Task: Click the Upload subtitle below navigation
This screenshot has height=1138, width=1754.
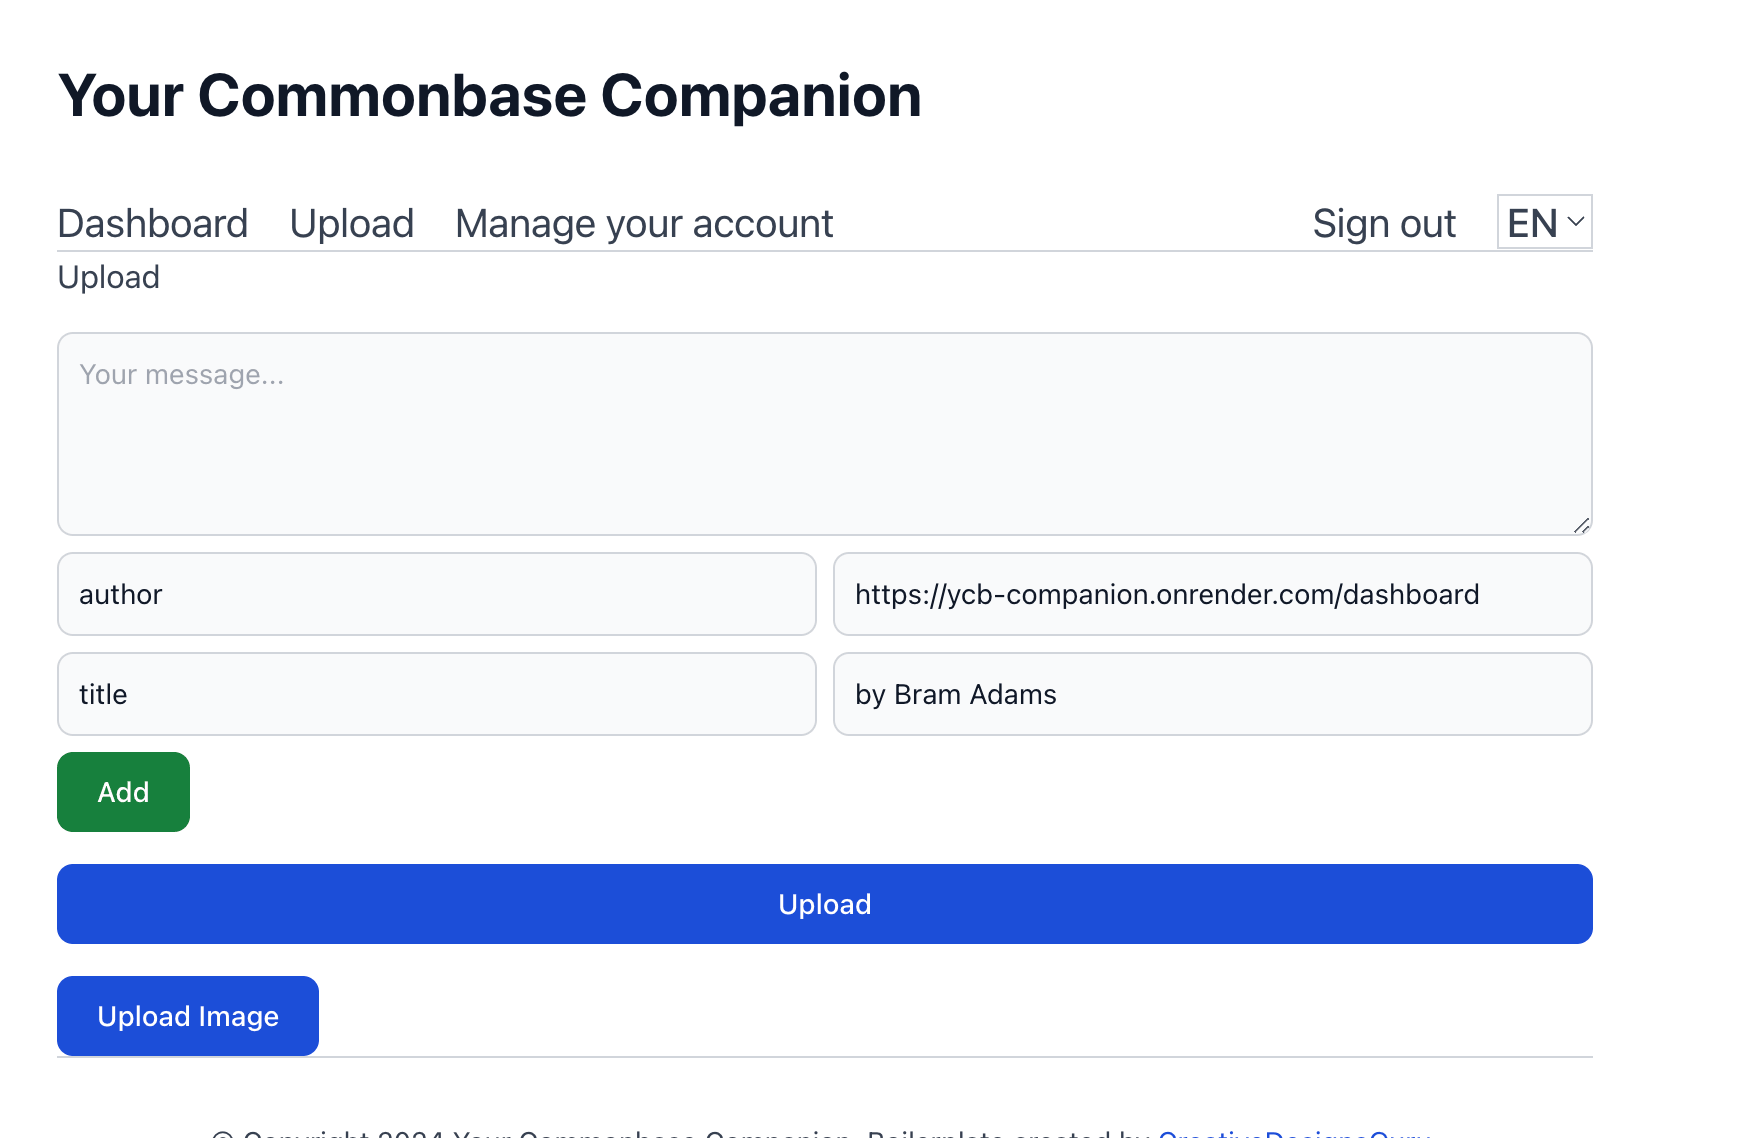Action: pyautogui.click(x=109, y=277)
